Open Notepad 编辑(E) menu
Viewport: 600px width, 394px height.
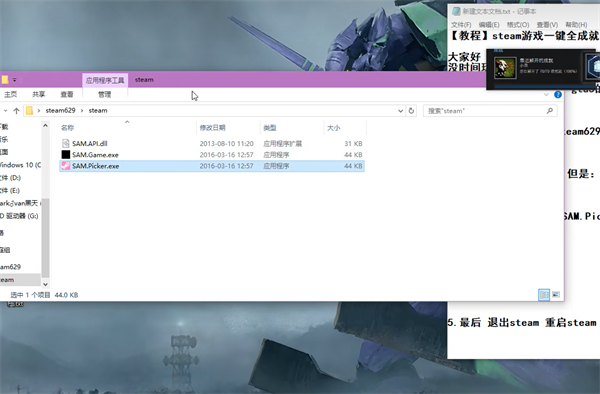coord(489,25)
